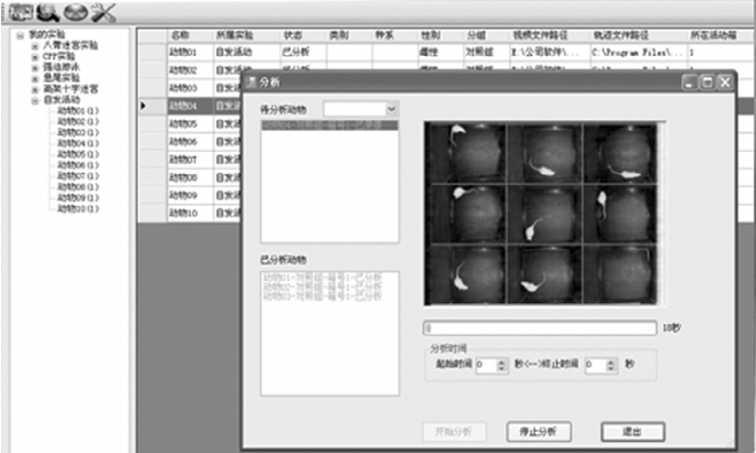This screenshot has width=756, height=453.
Task: Expand the 悬尾实验 tree node
Action: (35, 79)
